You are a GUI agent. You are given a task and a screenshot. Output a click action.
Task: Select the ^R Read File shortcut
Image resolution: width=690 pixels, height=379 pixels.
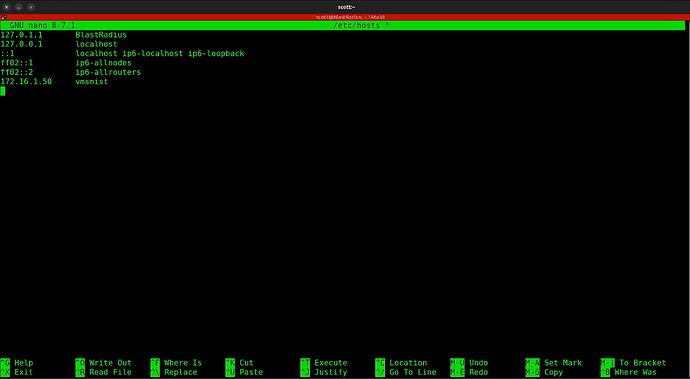coord(103,372)
